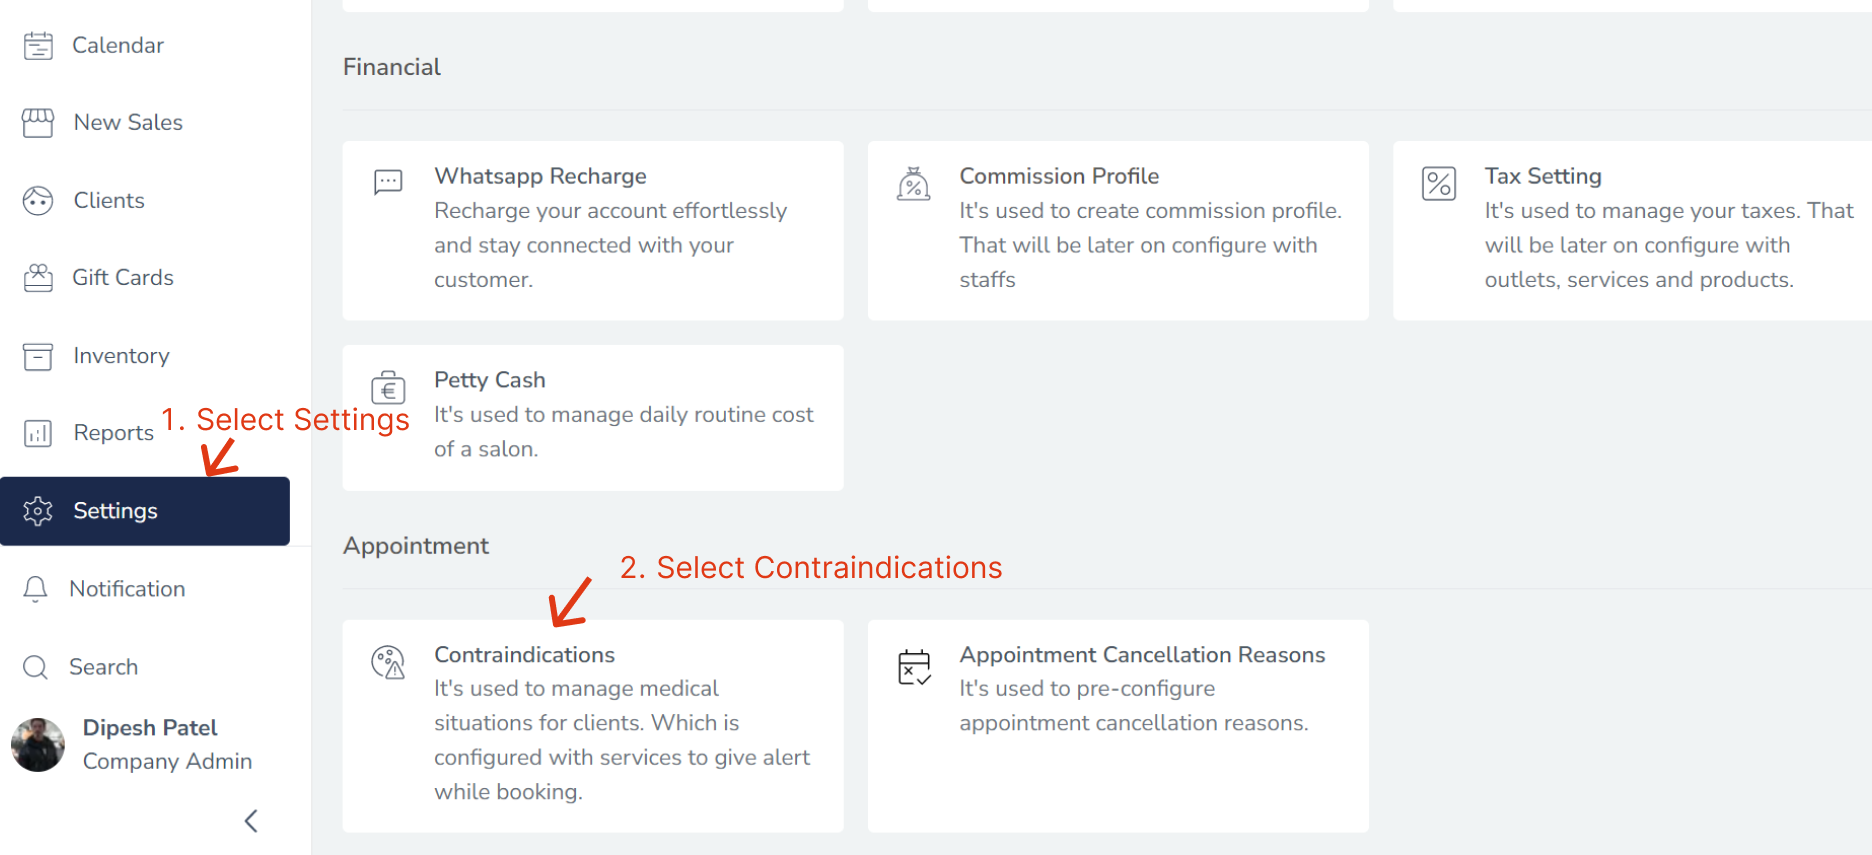
Task: Open the Whatsapp Recharge card
Action: pos(593,230)
